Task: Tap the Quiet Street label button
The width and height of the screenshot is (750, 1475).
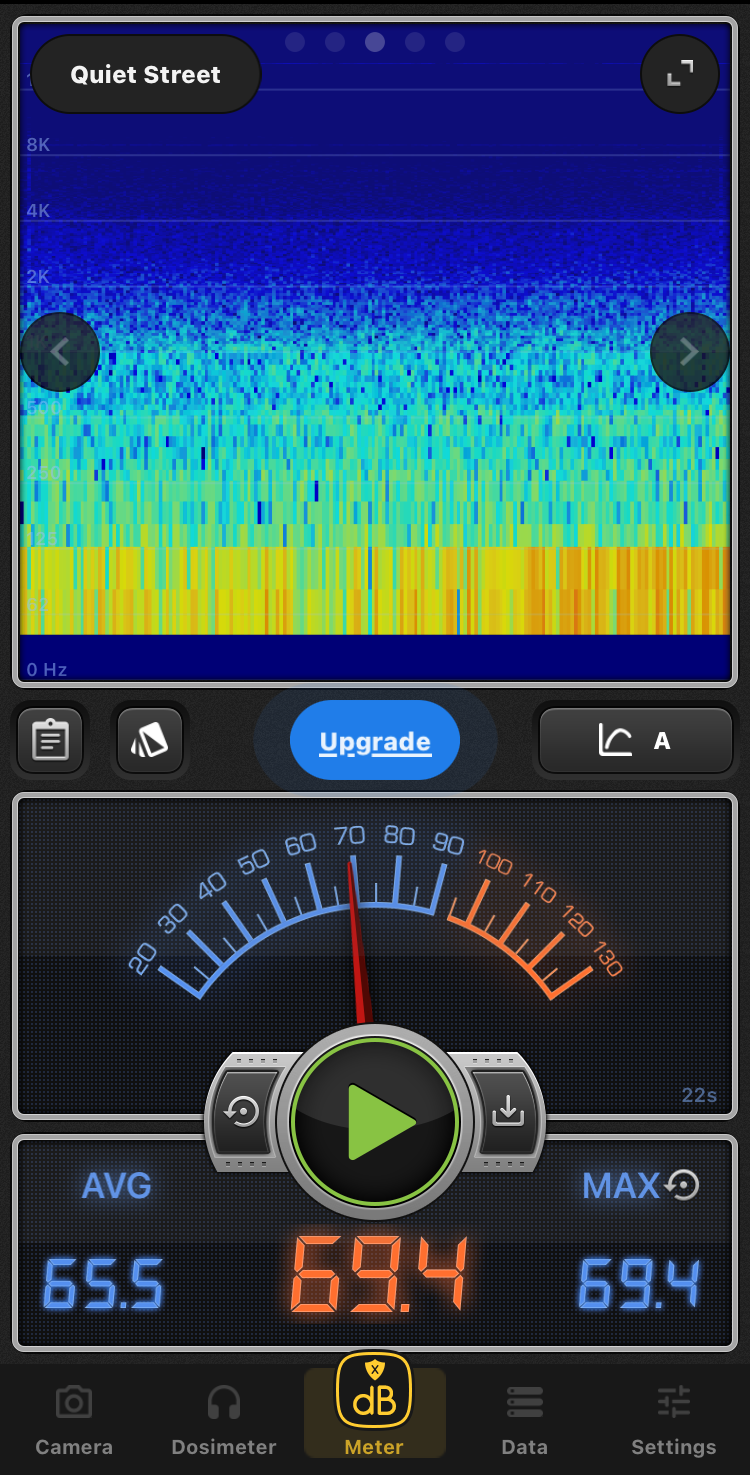Action: (x=146, y=75)
